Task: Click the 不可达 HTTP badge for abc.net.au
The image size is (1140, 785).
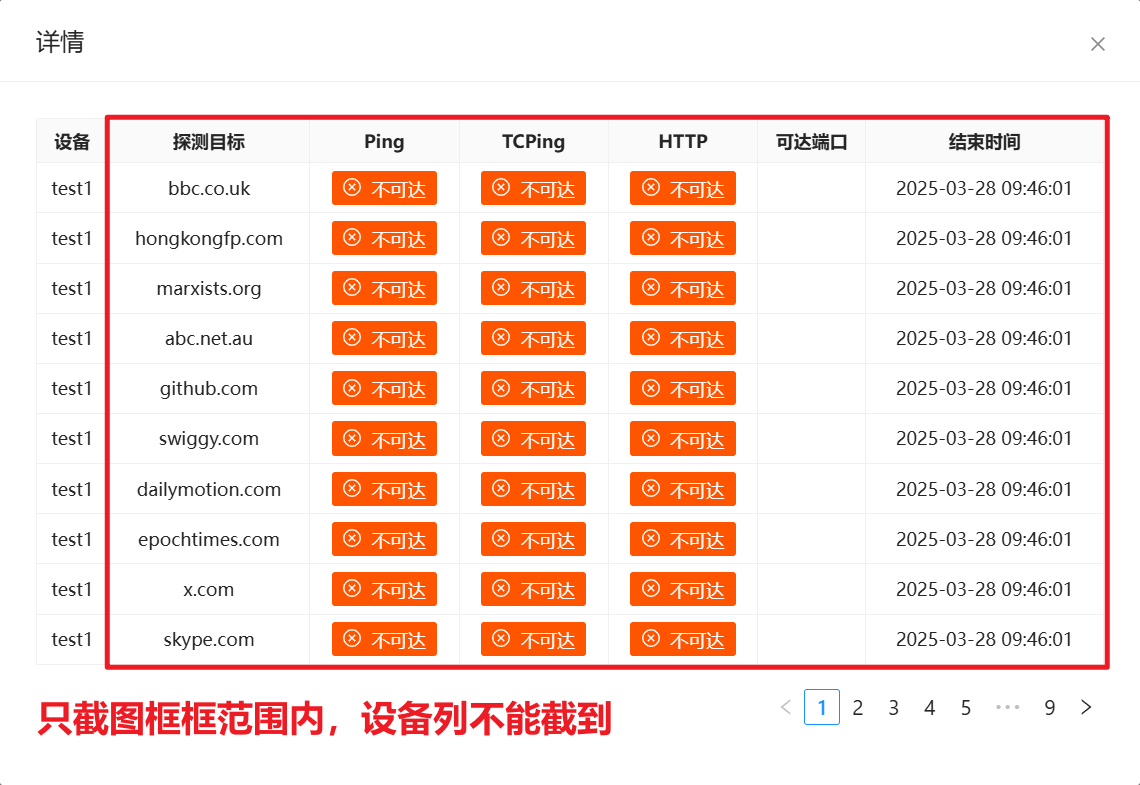Action: pos(682,338)
